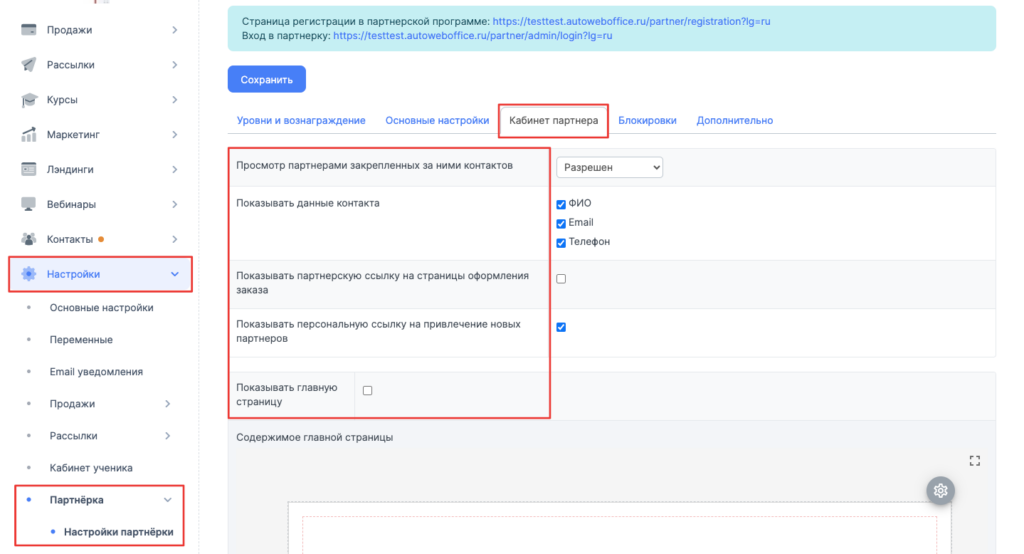Toggle the Телефон checkbox

point(561,242)
